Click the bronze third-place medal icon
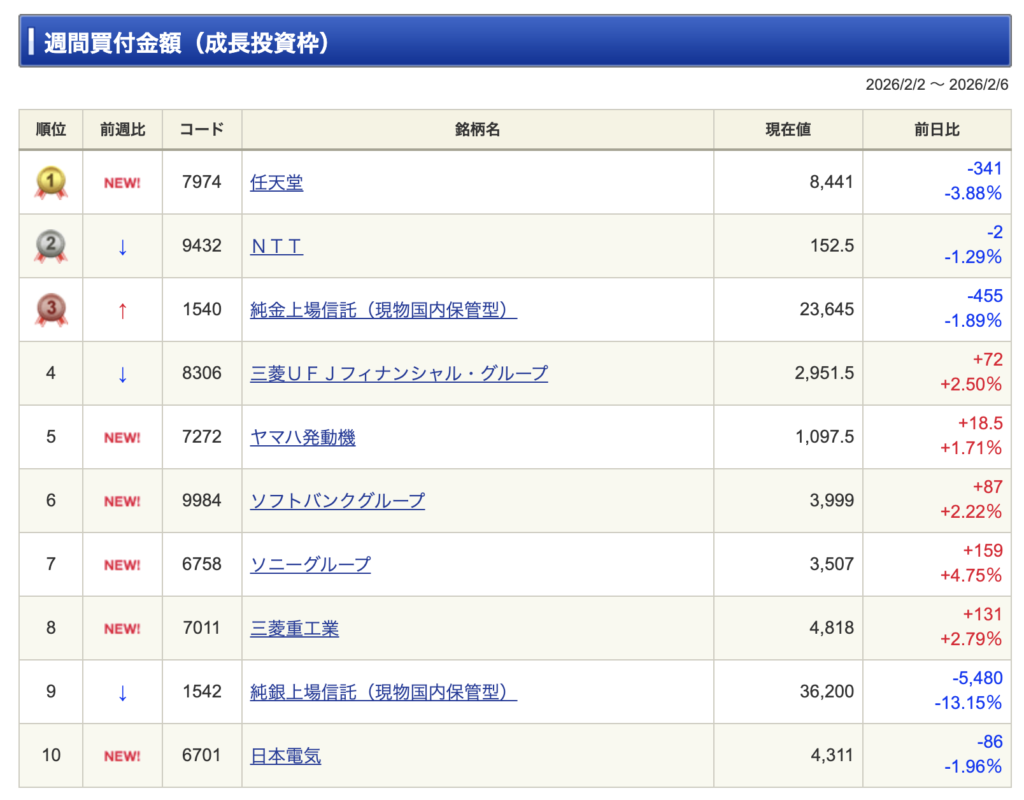Image resolution: width=1024 pixels, height=800 pixels. (51, 310)
